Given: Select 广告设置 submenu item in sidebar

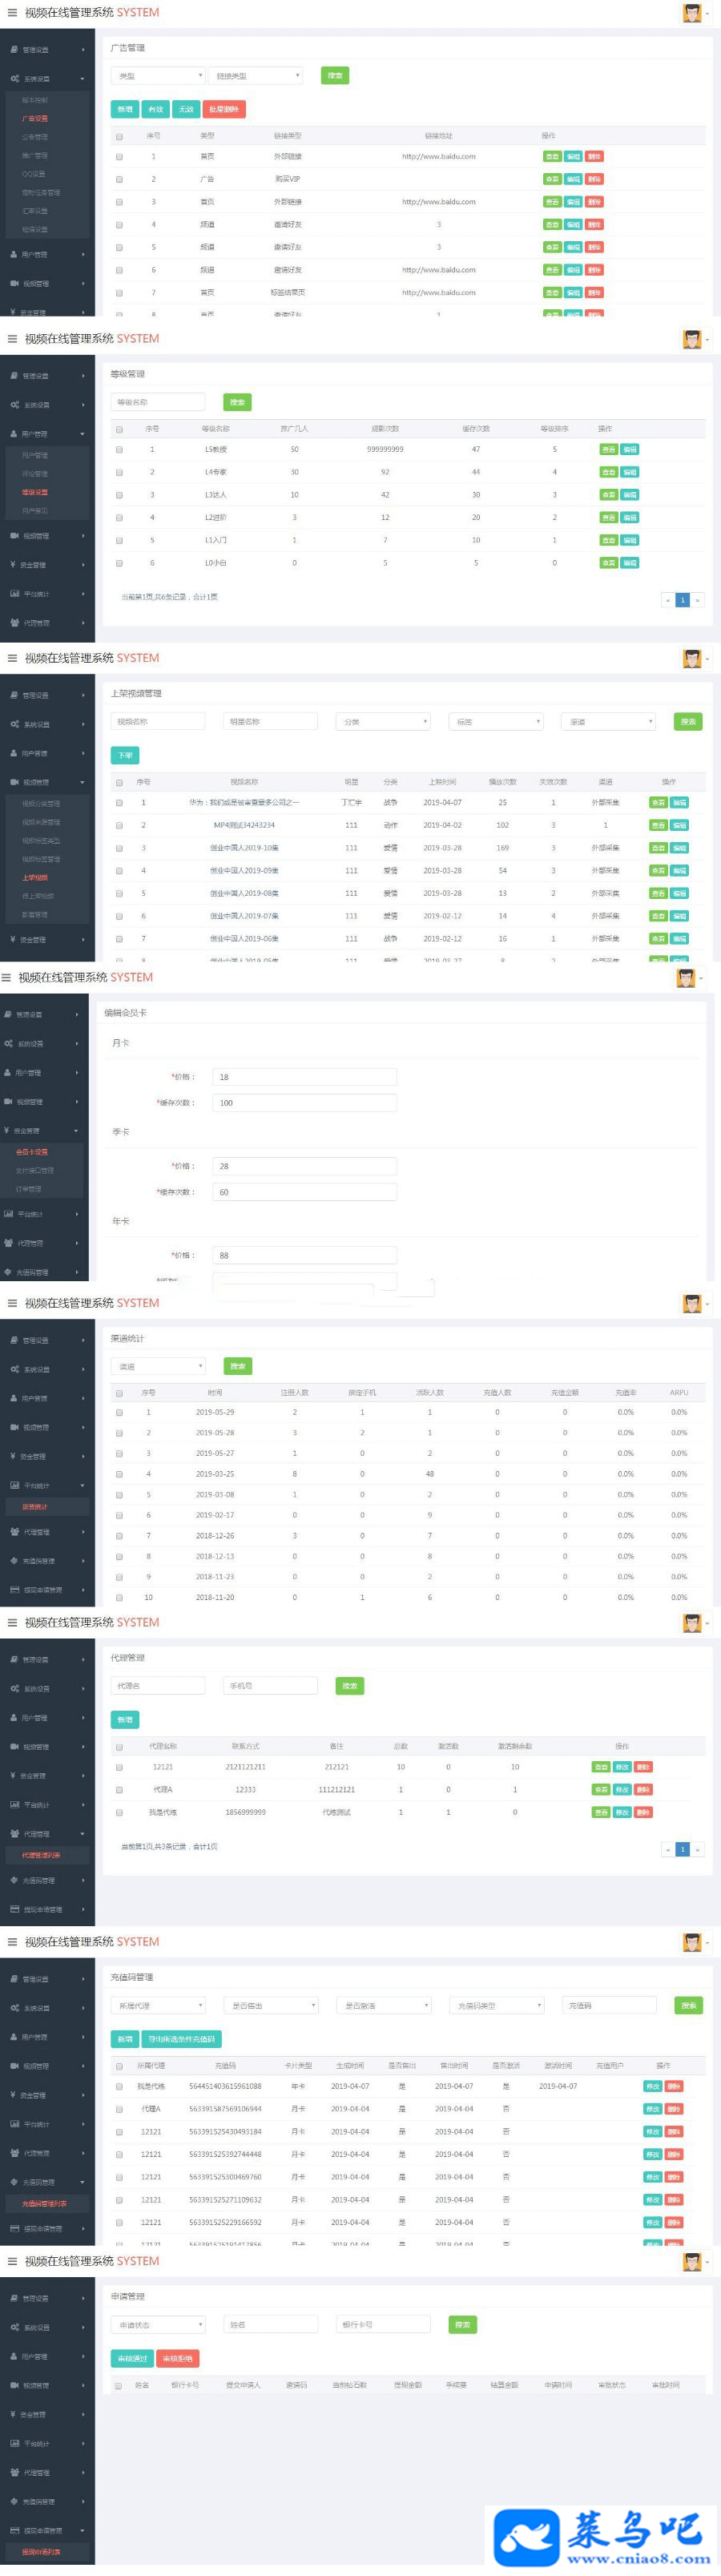Looking at the screenshot, I should click(x=34, y=118).
